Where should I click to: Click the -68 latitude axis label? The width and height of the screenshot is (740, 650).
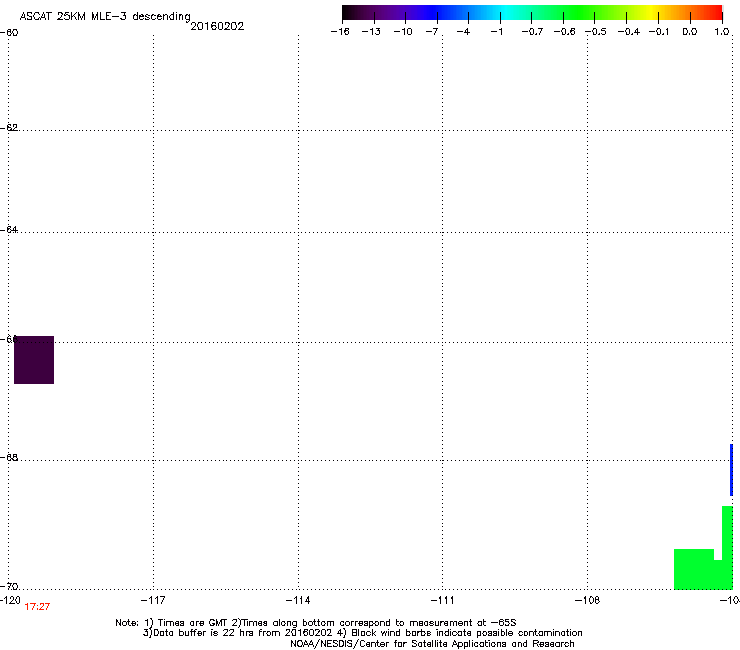pyautogui.click(x=9, y=457)
